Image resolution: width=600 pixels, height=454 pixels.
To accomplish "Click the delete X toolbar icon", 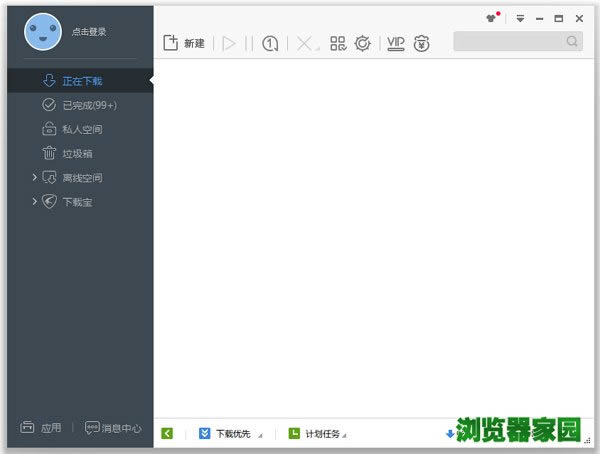I will (305, 44).
